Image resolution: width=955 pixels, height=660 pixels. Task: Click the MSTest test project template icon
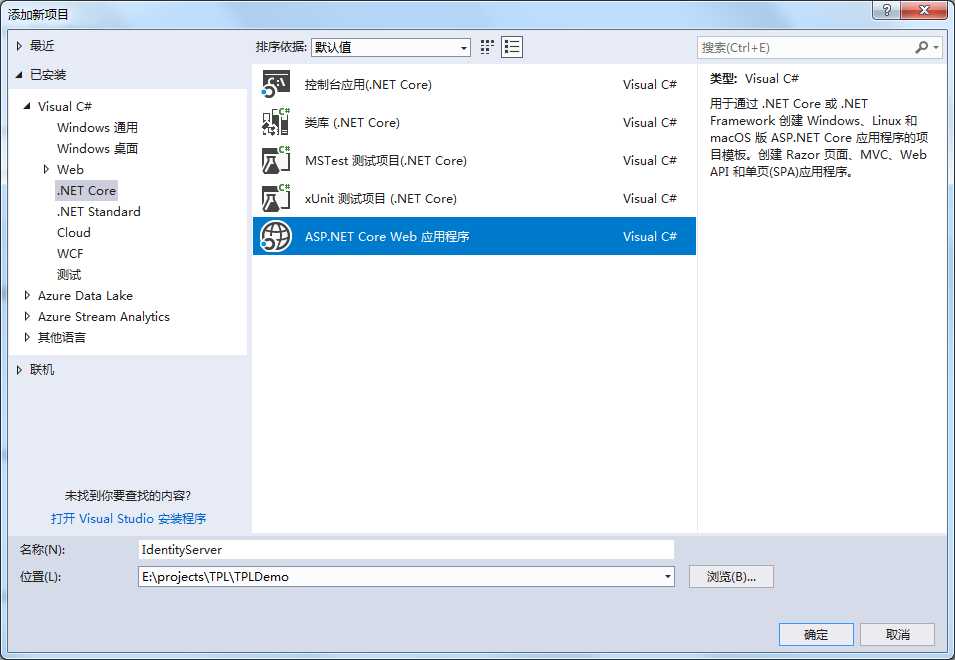pos(276,160)
